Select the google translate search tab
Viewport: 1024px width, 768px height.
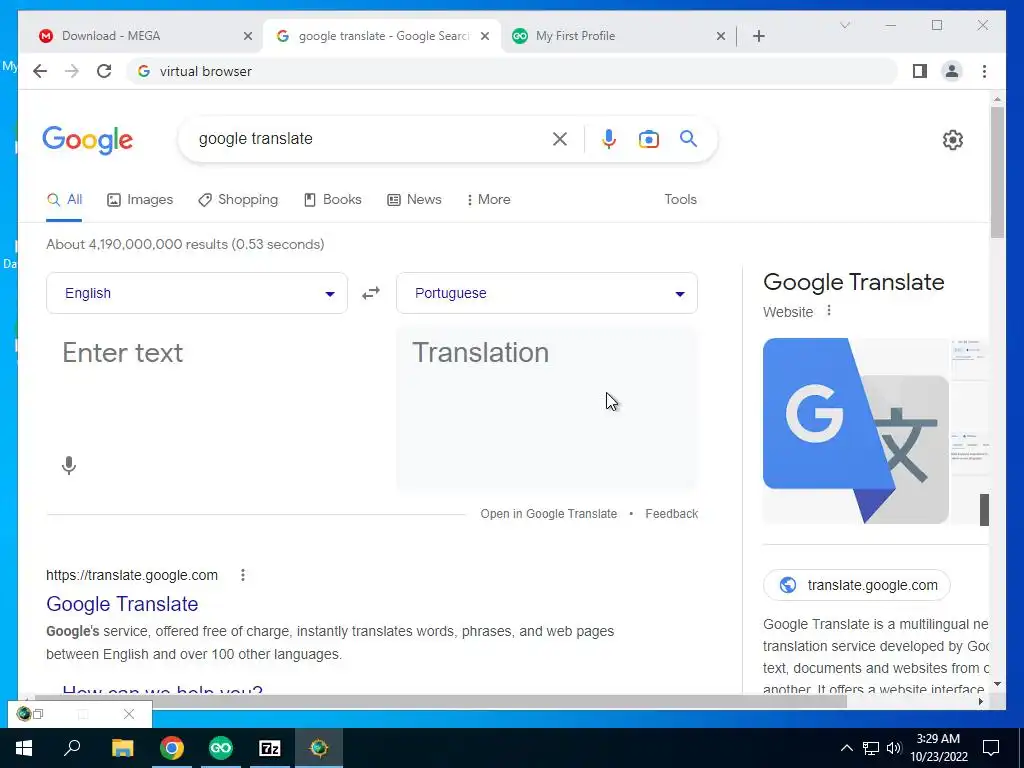383,36
